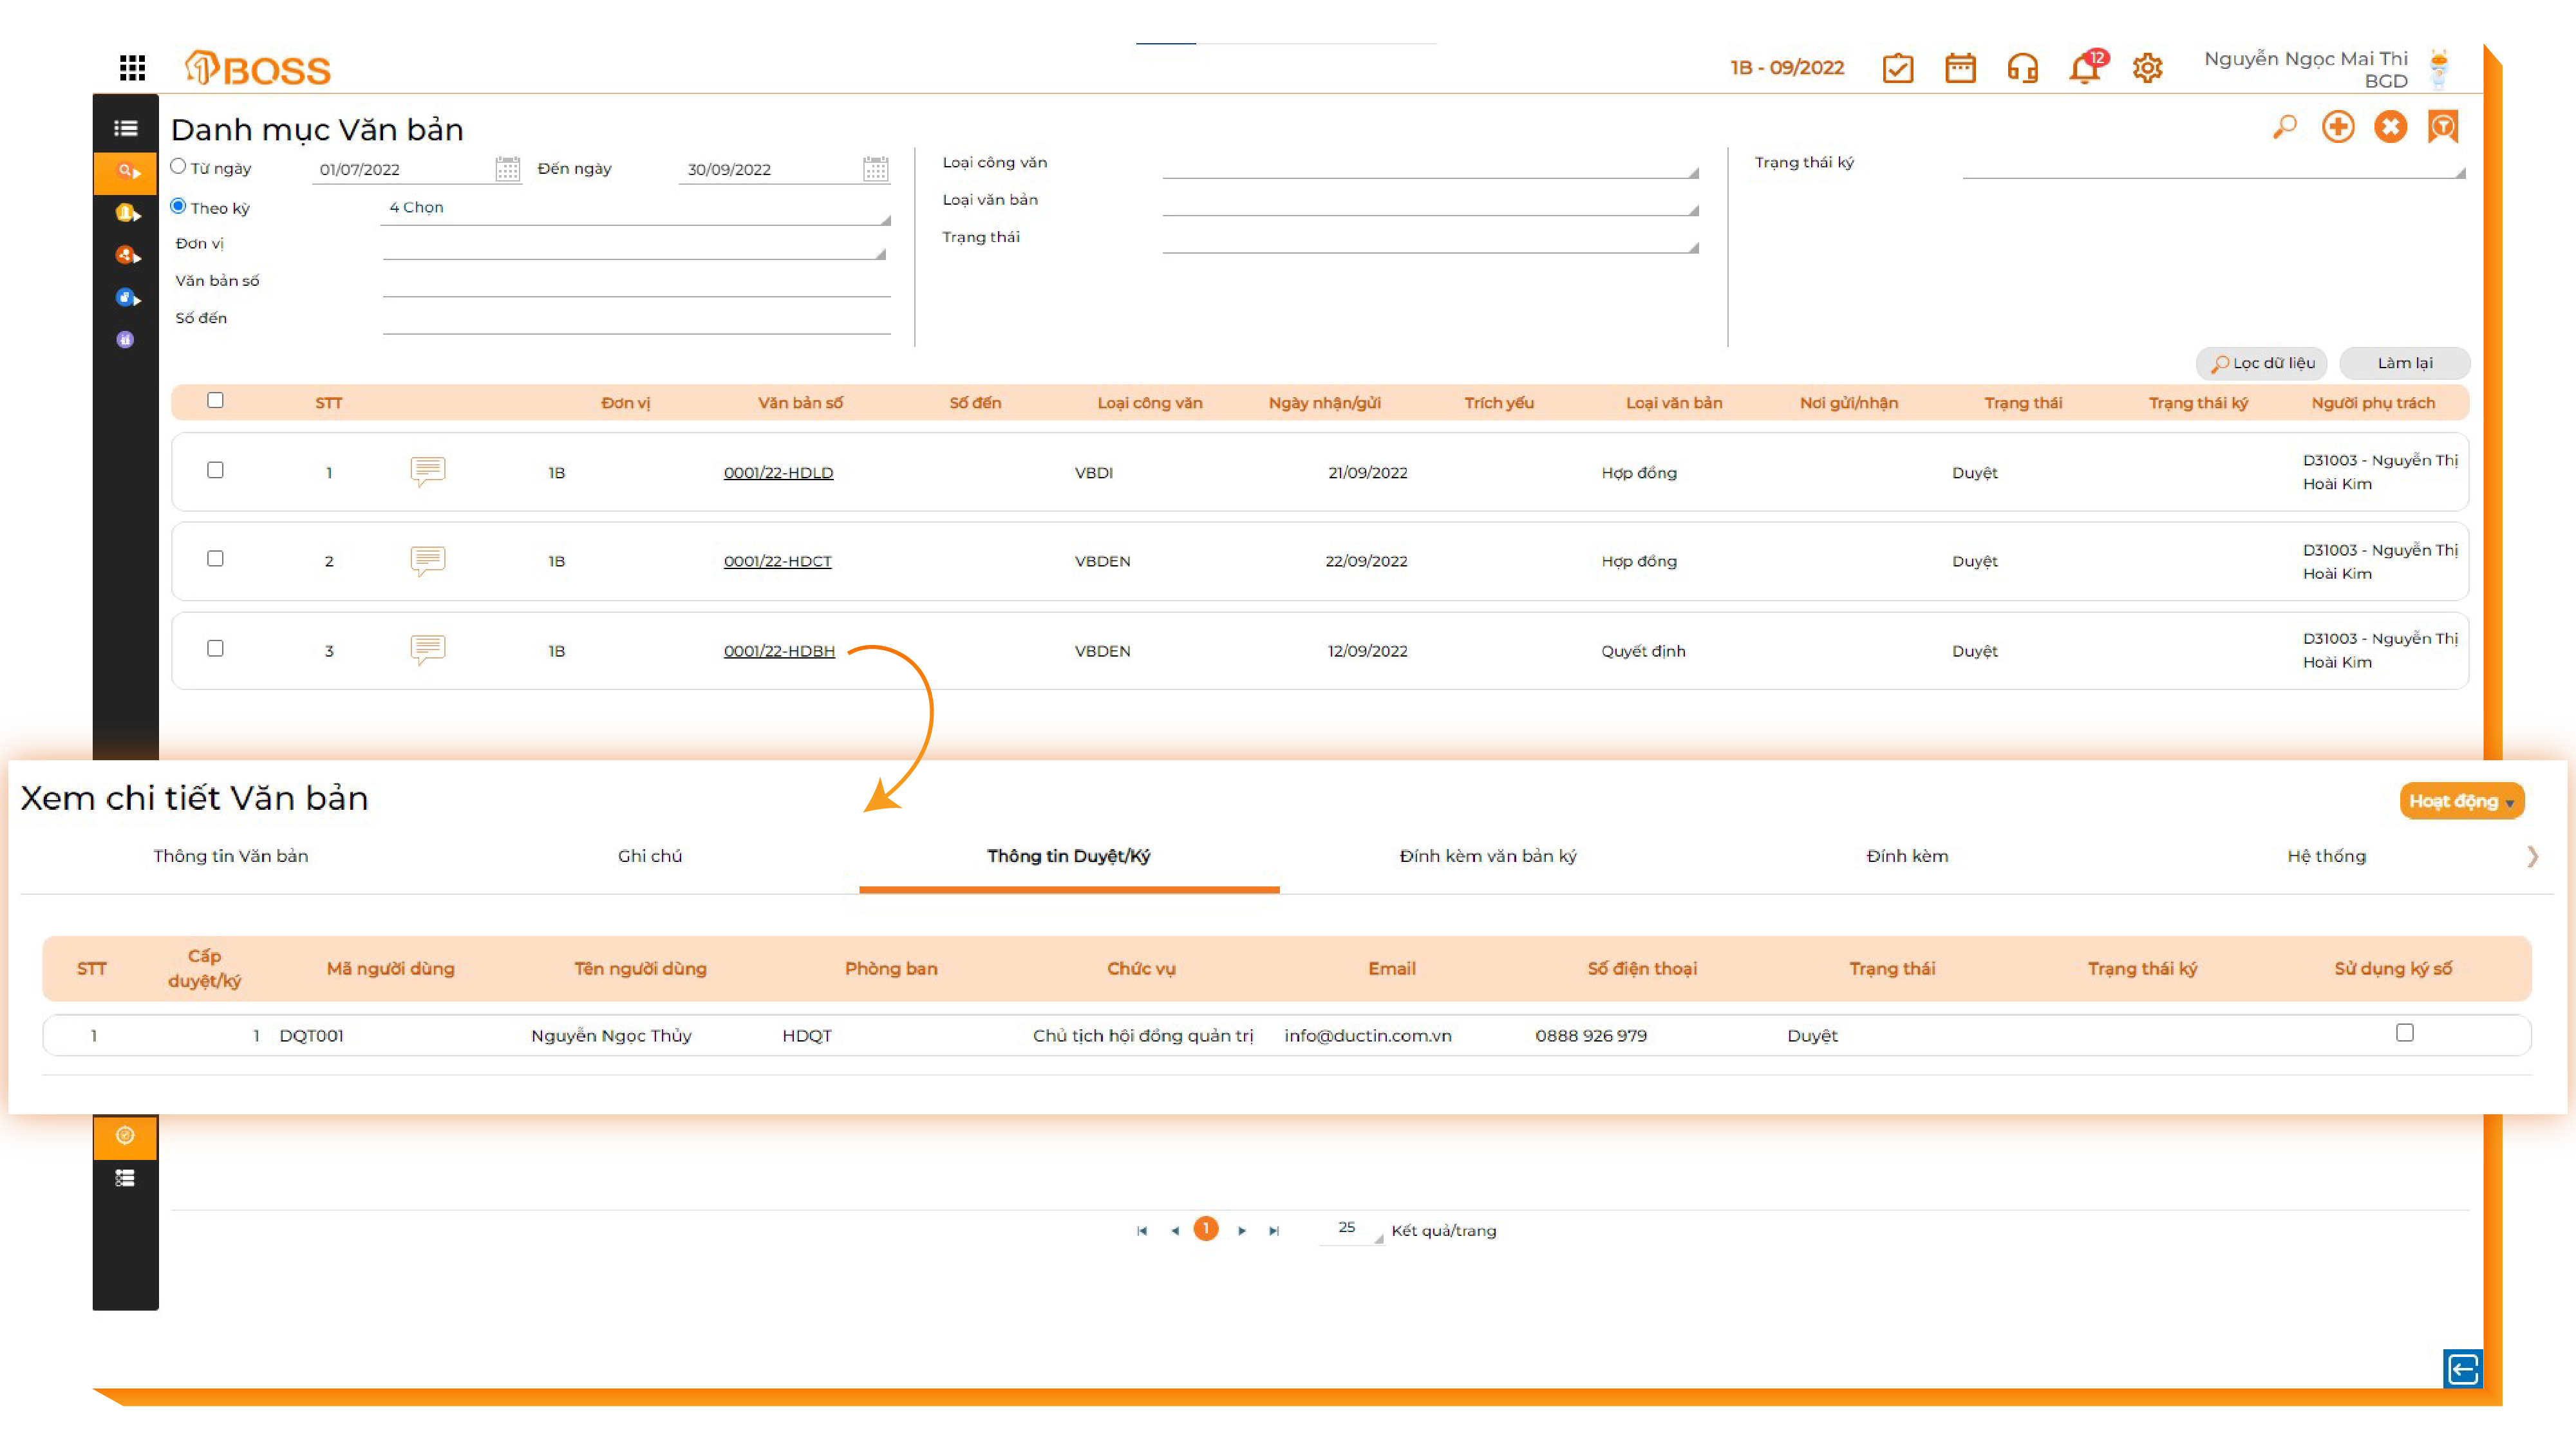The width and height of the screenshot is (2576, 1449).
Task: Open the 'Hoạt động' dropdown button
Action: coord(2460,801)
